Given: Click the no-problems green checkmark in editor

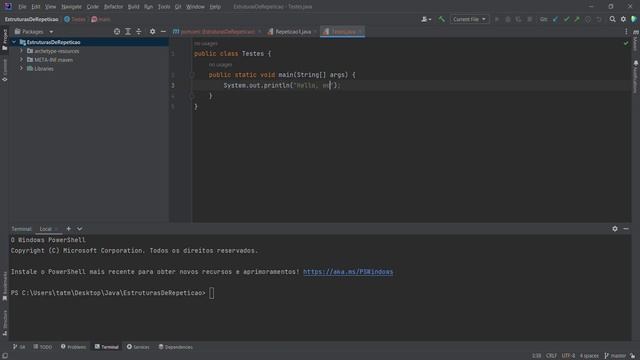Looking at the screenshot, I should pyautogui.click(x=626, y=43).
